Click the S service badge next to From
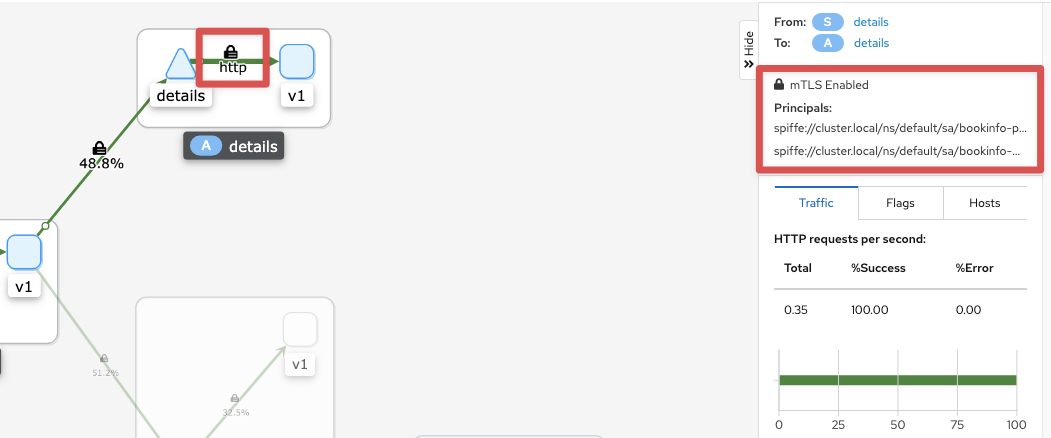Viewport: 1051px width, 438px height. 828,22
